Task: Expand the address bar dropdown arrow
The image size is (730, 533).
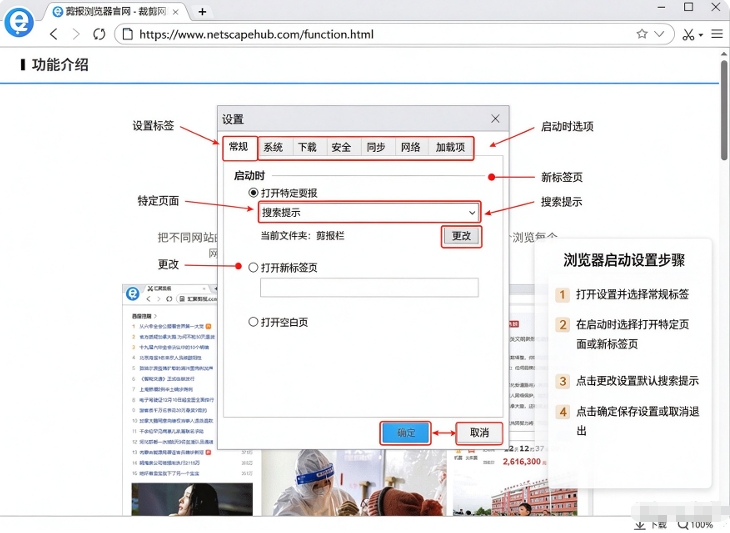Action: (659, 34)
